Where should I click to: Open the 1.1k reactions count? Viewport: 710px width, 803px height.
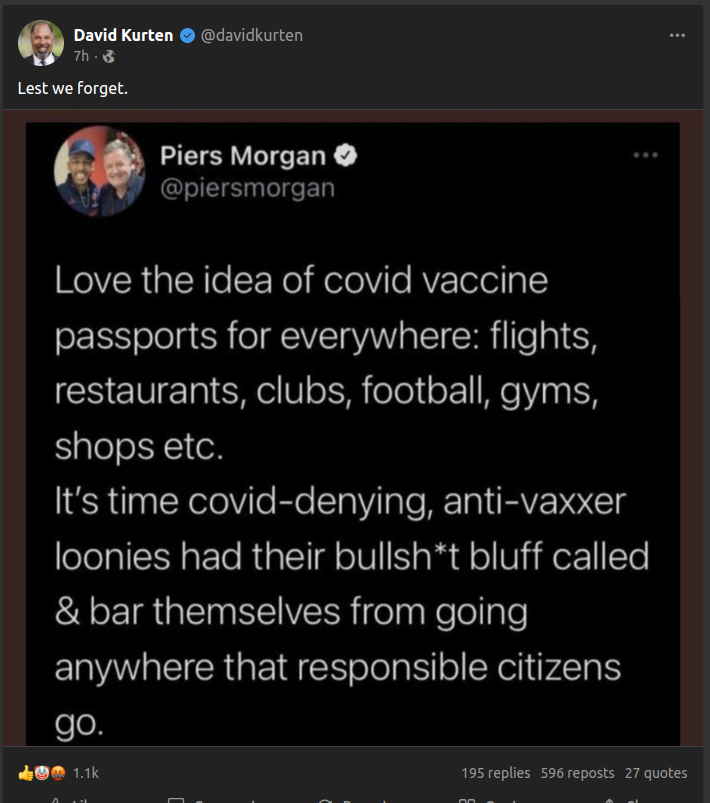click(x=86, y=772)
